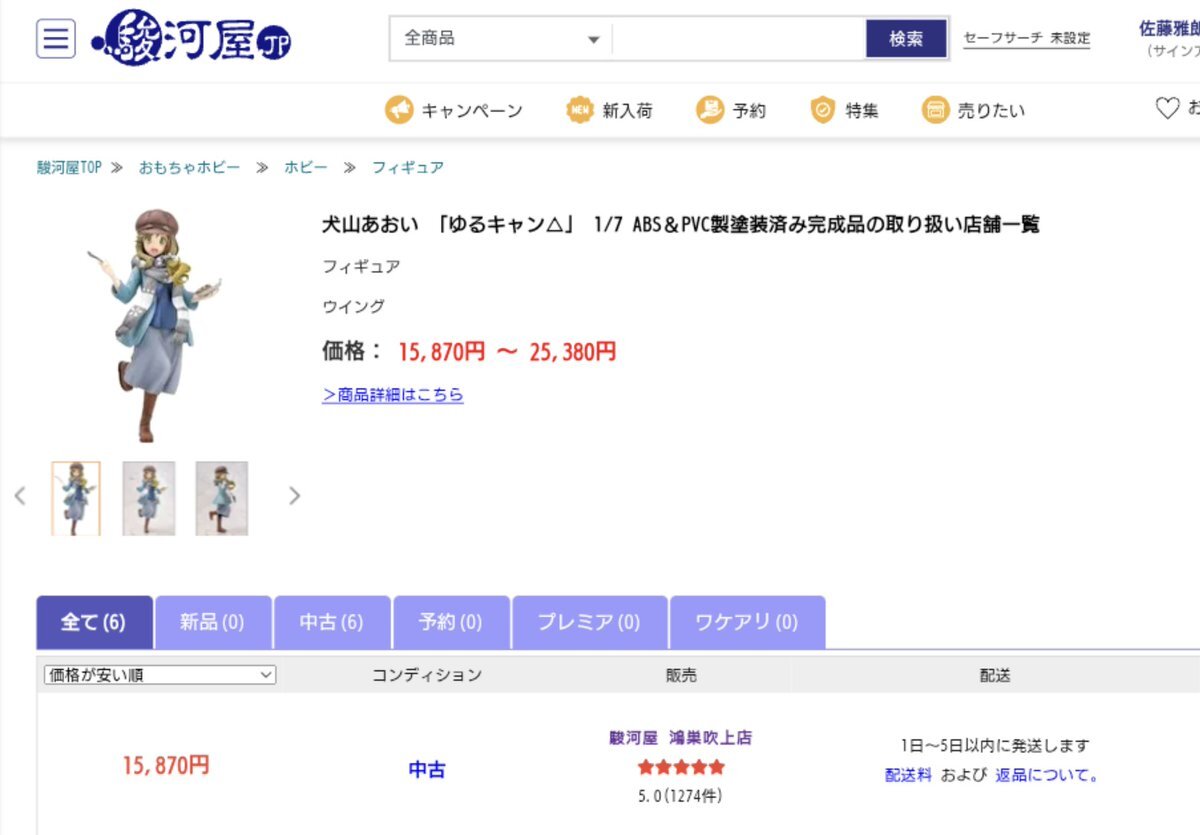Open 駿河屋 鴻巣吹上店 seller link
This screenshot has height=835, width=1200.
681,738
